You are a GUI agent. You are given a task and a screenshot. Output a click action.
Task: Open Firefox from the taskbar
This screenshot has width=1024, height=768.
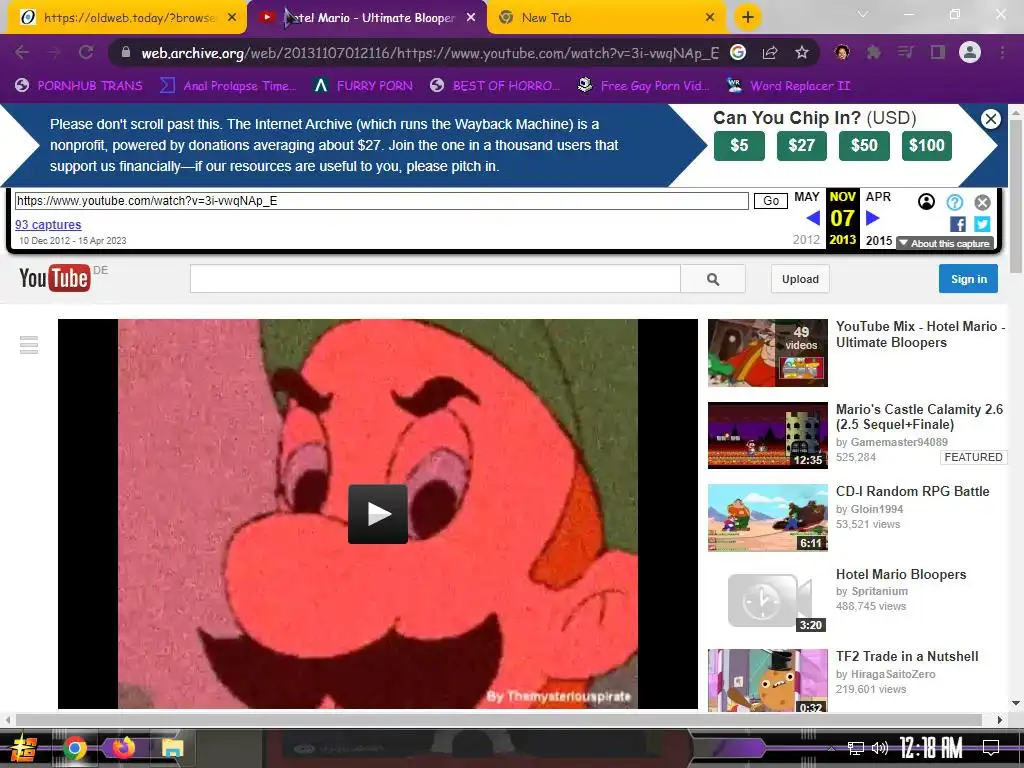coord(123,748)
